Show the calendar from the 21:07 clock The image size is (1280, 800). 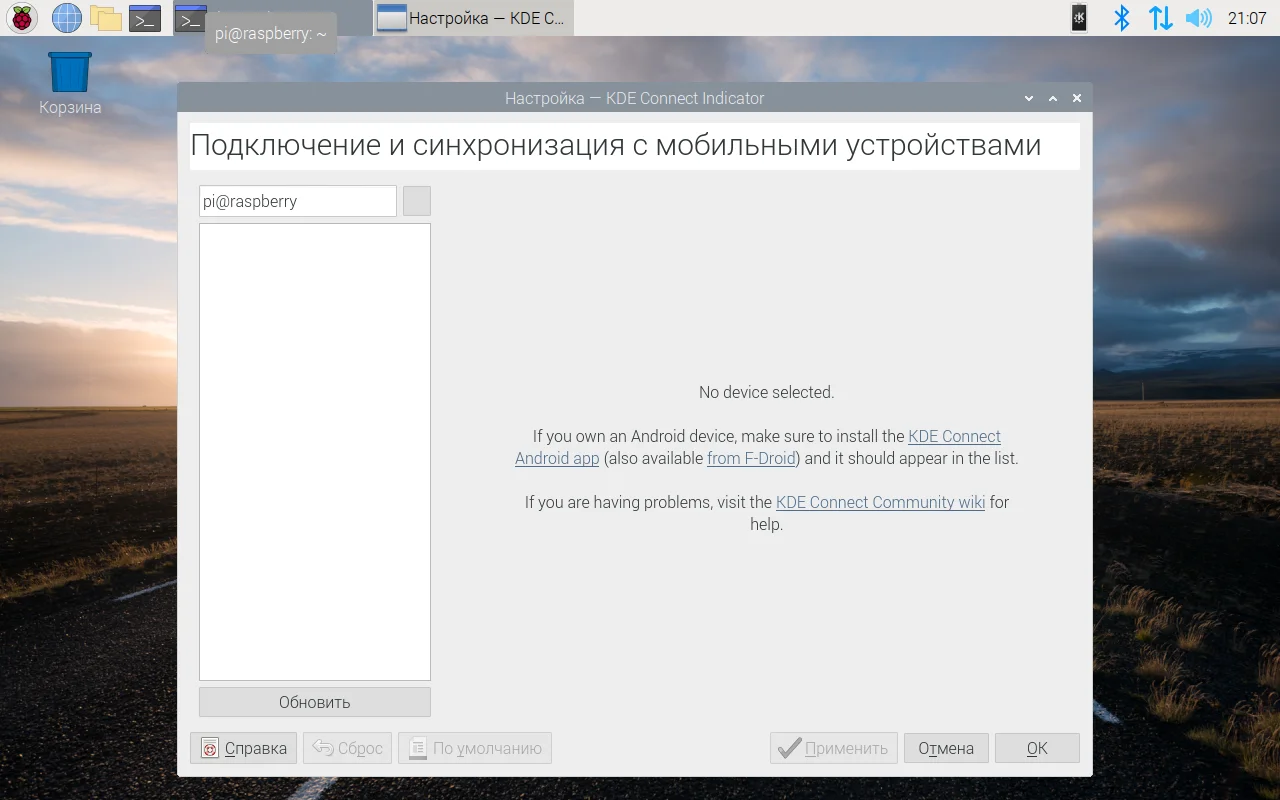tap(1247, 18)
